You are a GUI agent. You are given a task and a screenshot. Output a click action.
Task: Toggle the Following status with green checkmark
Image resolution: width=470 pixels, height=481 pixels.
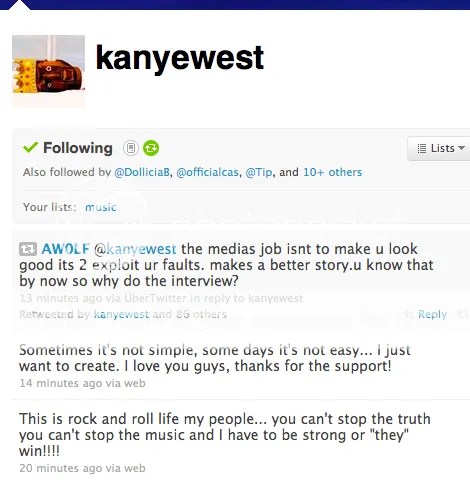[68, 148]
